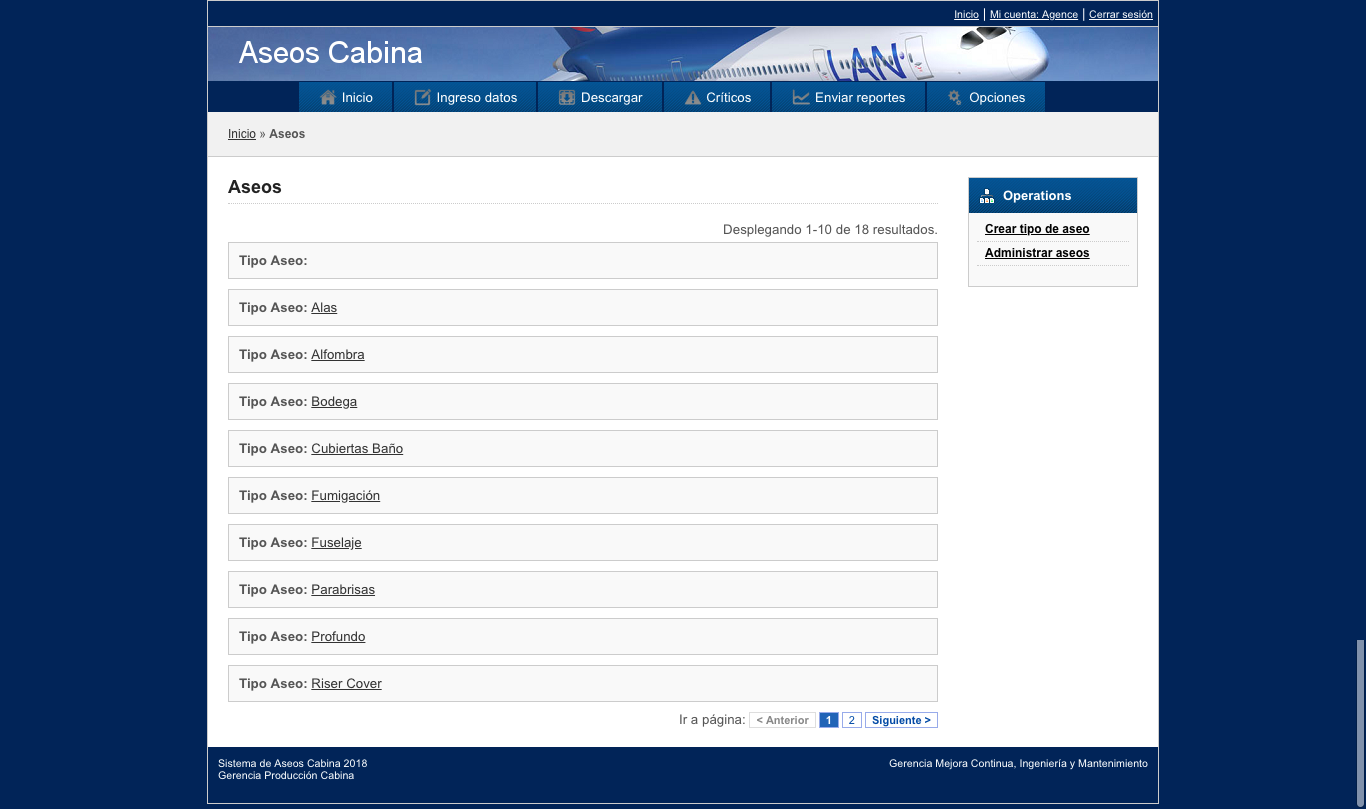Click Inicio link in the breadcrumb
The width and height of the screenshot is (1366, 809).
pyautogui.click(x=242, y=134)
